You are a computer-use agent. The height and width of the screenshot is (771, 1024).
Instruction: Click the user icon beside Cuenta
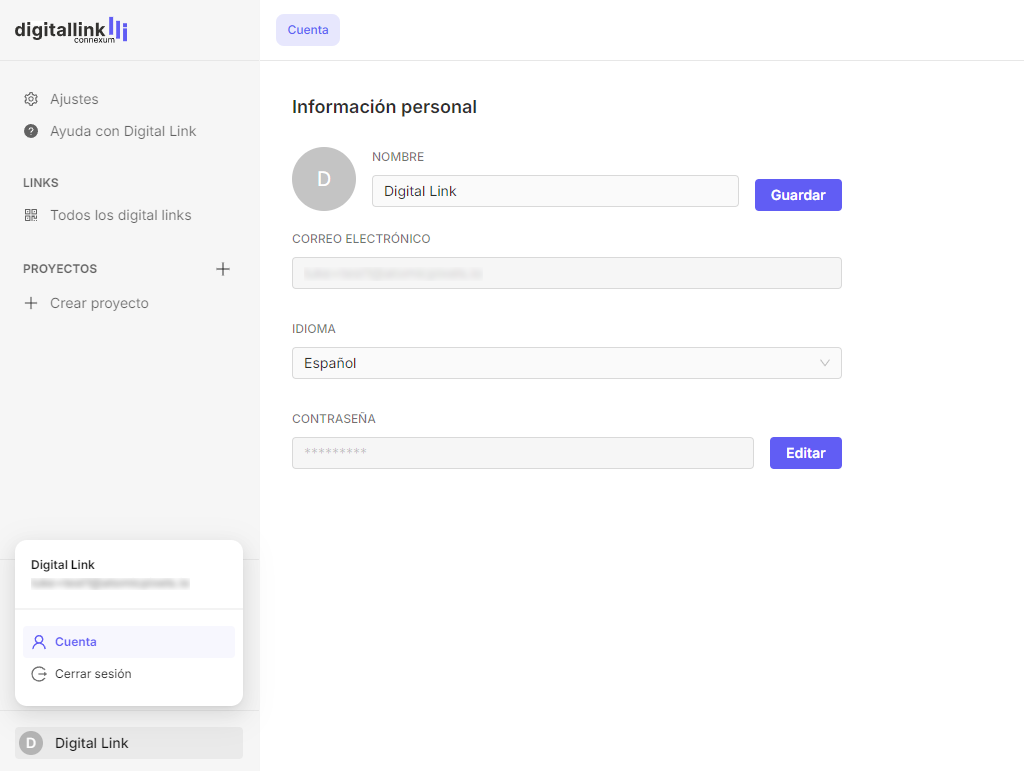pos(39,642)
